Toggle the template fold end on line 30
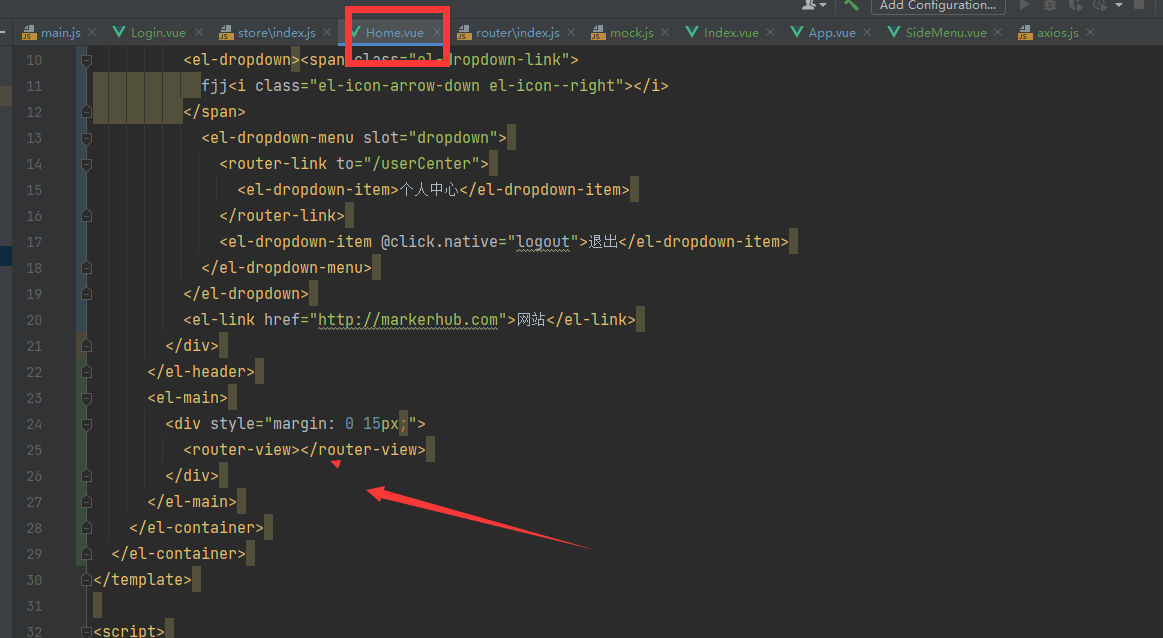The image size is (1163, 638). click(86, 579)
